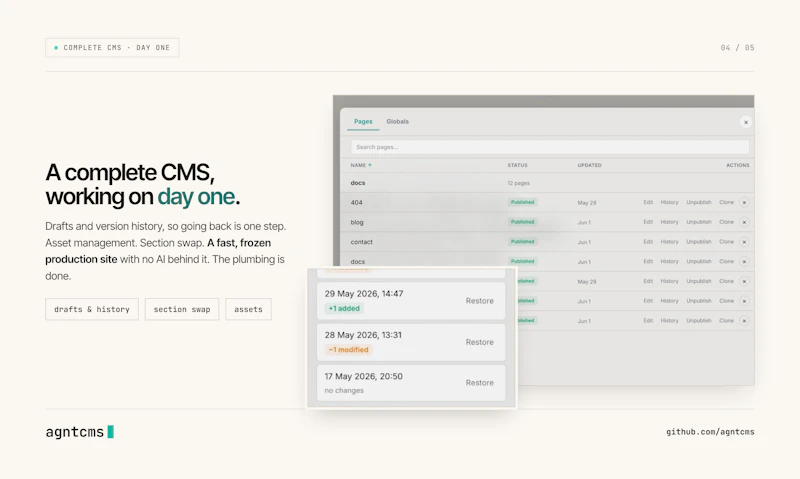
Task: Open History for the Published docs page
Action: point(669,262)
